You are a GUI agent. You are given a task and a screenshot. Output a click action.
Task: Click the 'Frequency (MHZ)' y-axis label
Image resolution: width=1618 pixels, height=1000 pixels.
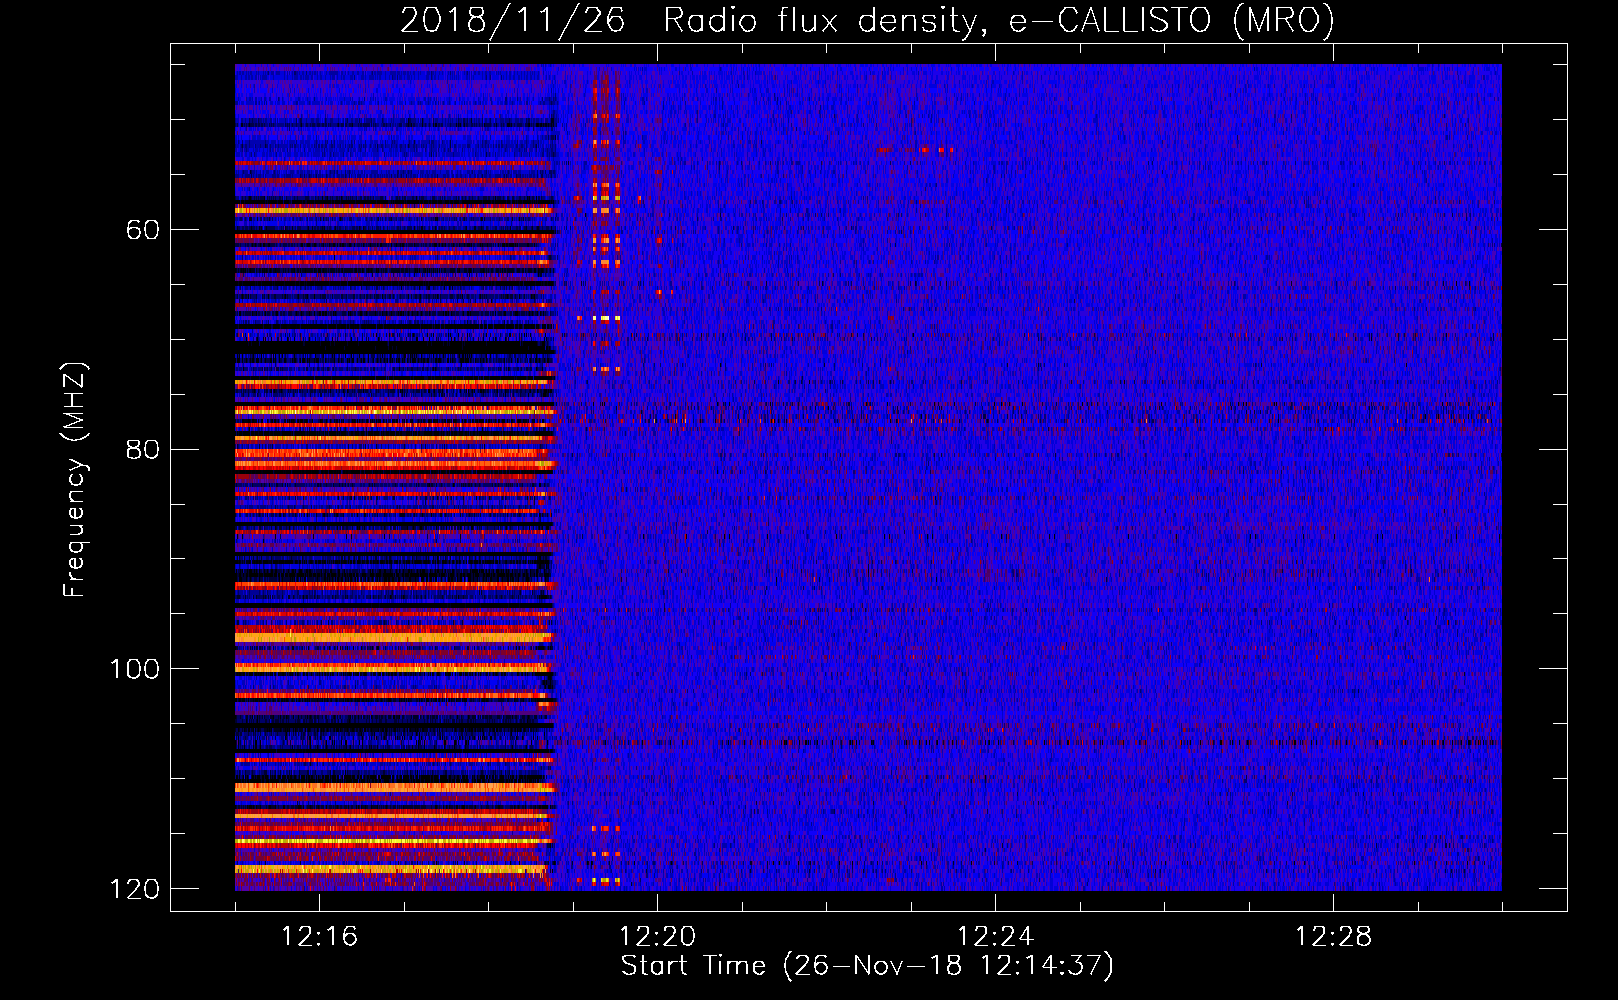click(x=76, y=480)
